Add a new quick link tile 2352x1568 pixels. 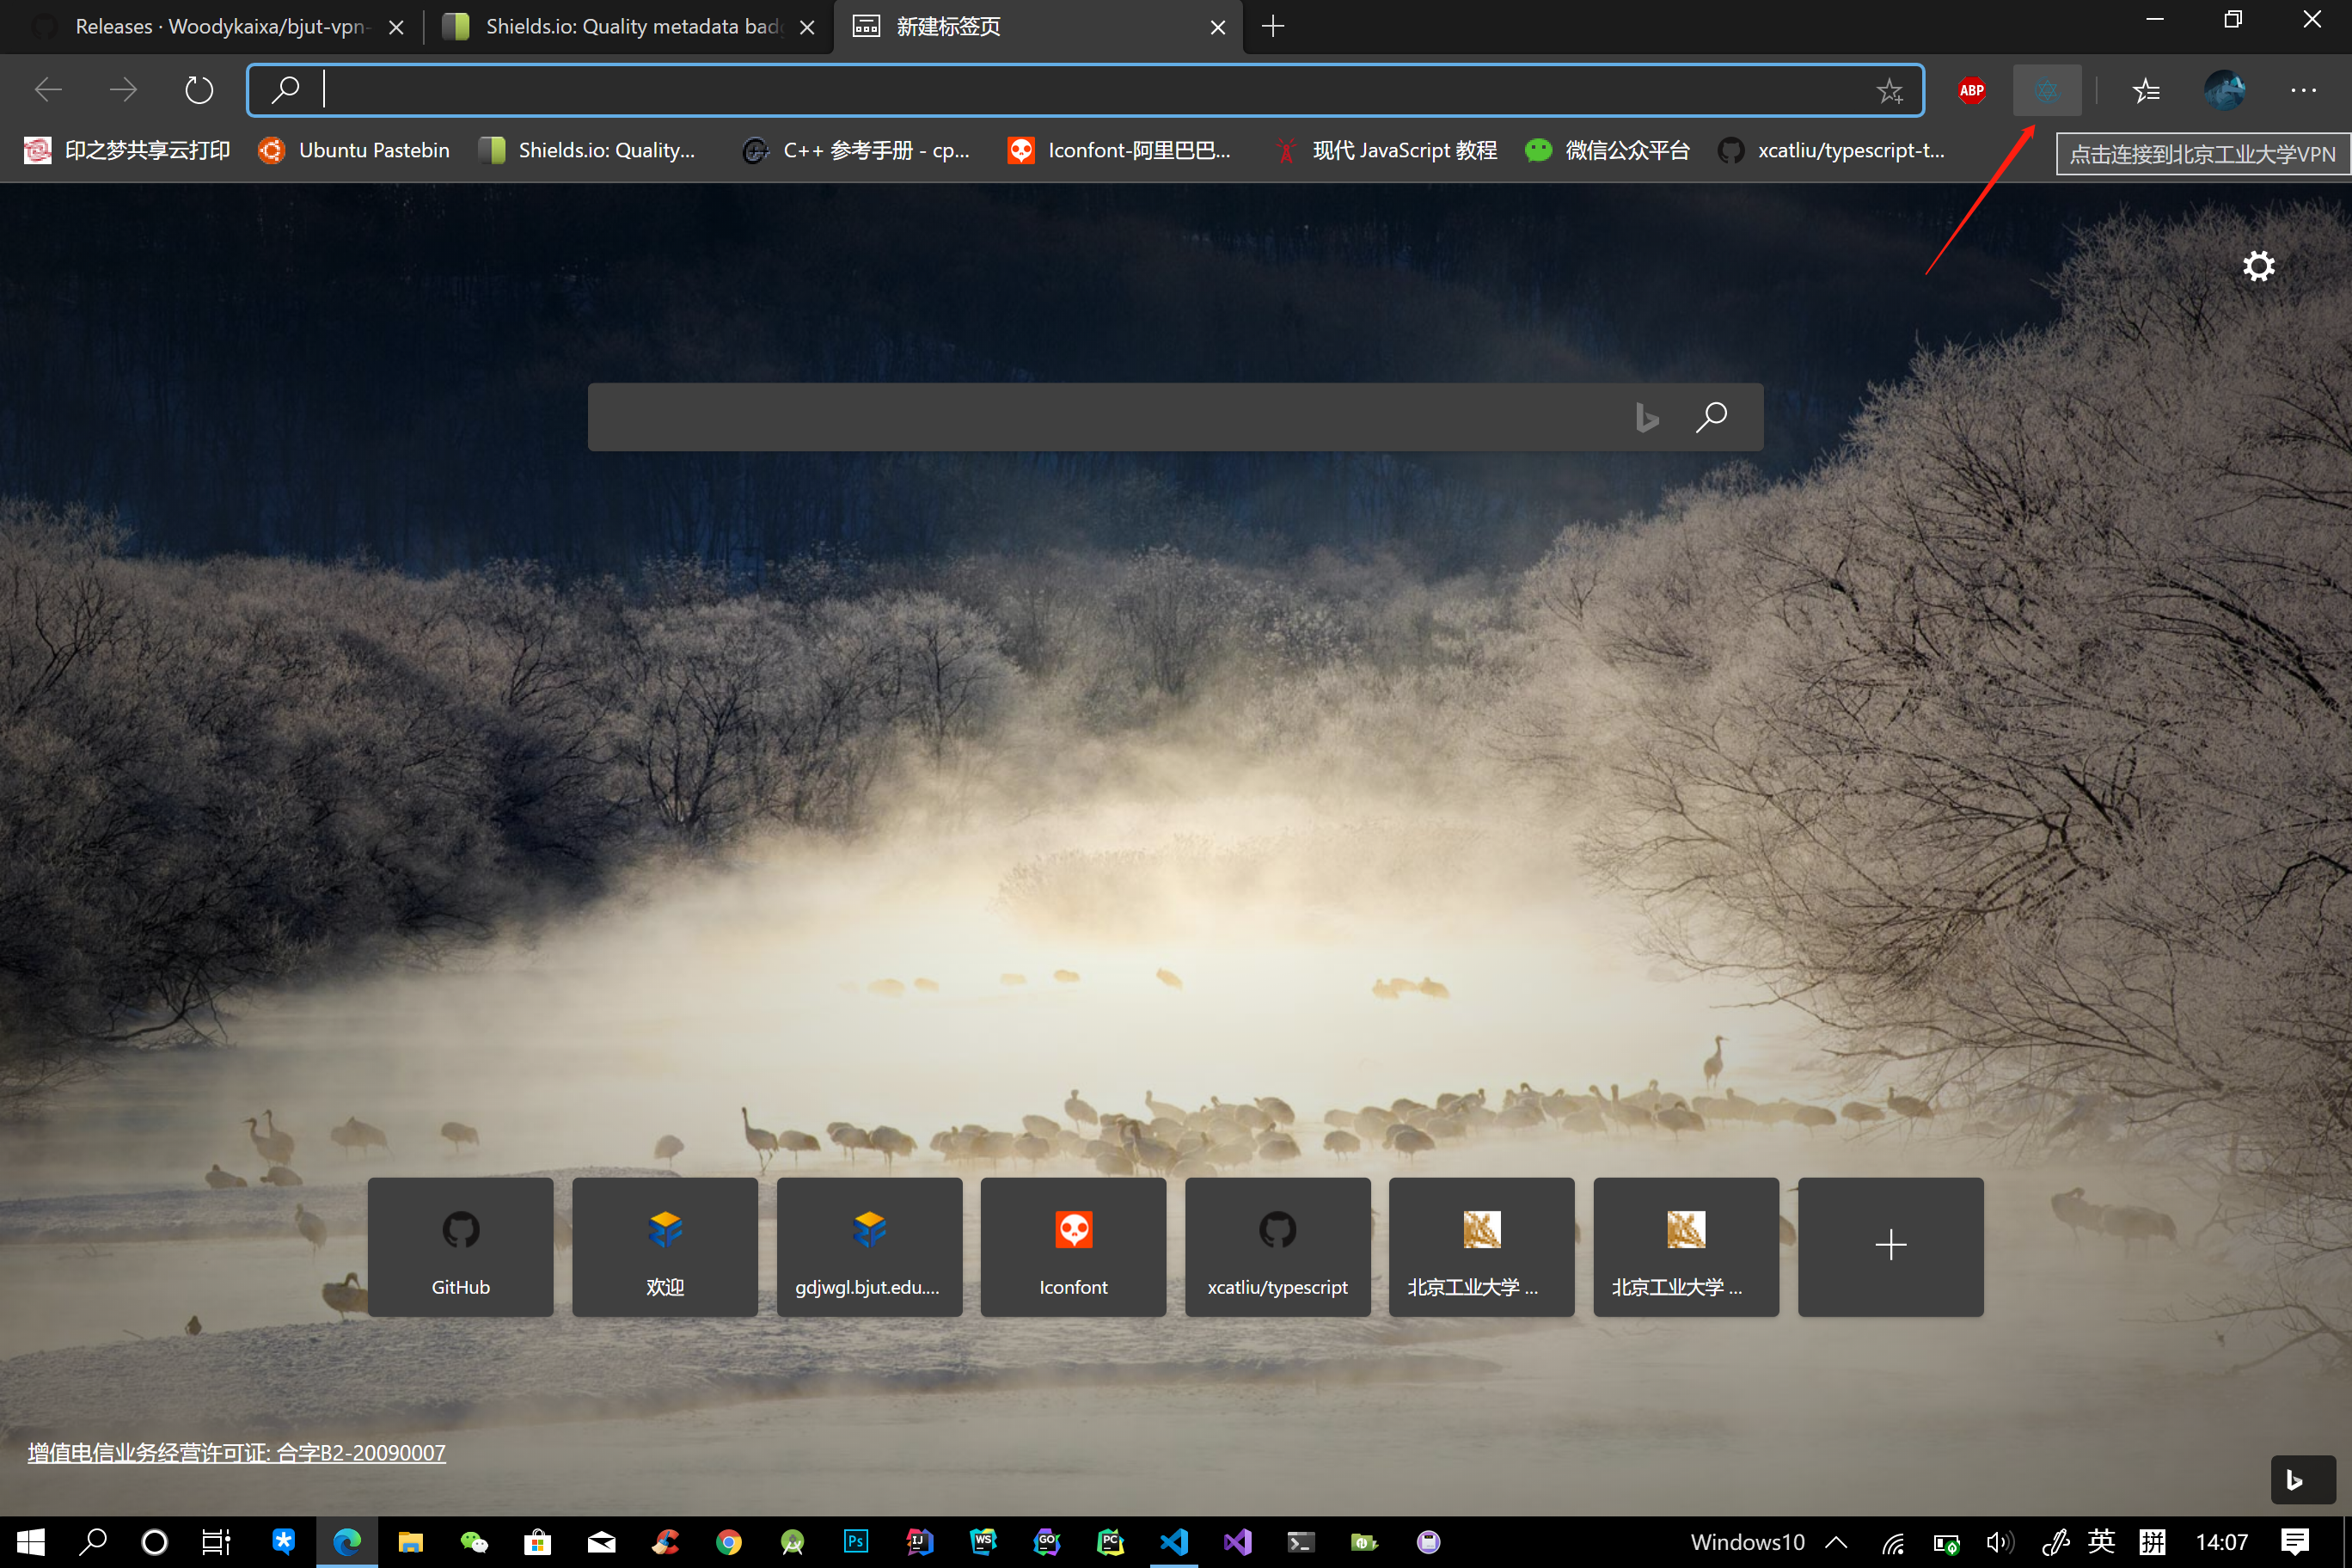coord(1890,1246)
